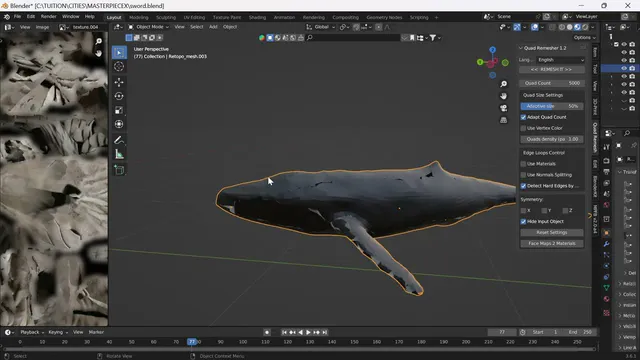Select the Add Cube tool
The image size is (640, 360).
tap(119, 170)
